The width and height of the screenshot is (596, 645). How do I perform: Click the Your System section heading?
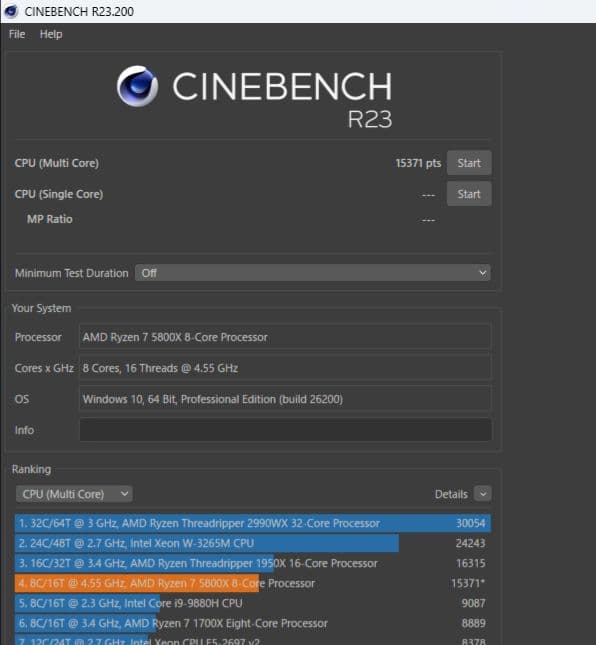(42, 308)
